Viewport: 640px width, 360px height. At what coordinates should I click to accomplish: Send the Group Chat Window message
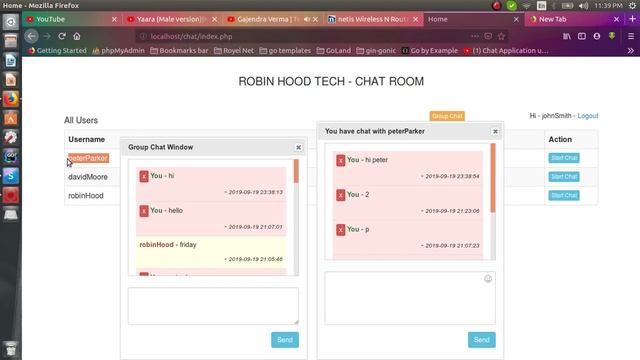click(285, 340)
